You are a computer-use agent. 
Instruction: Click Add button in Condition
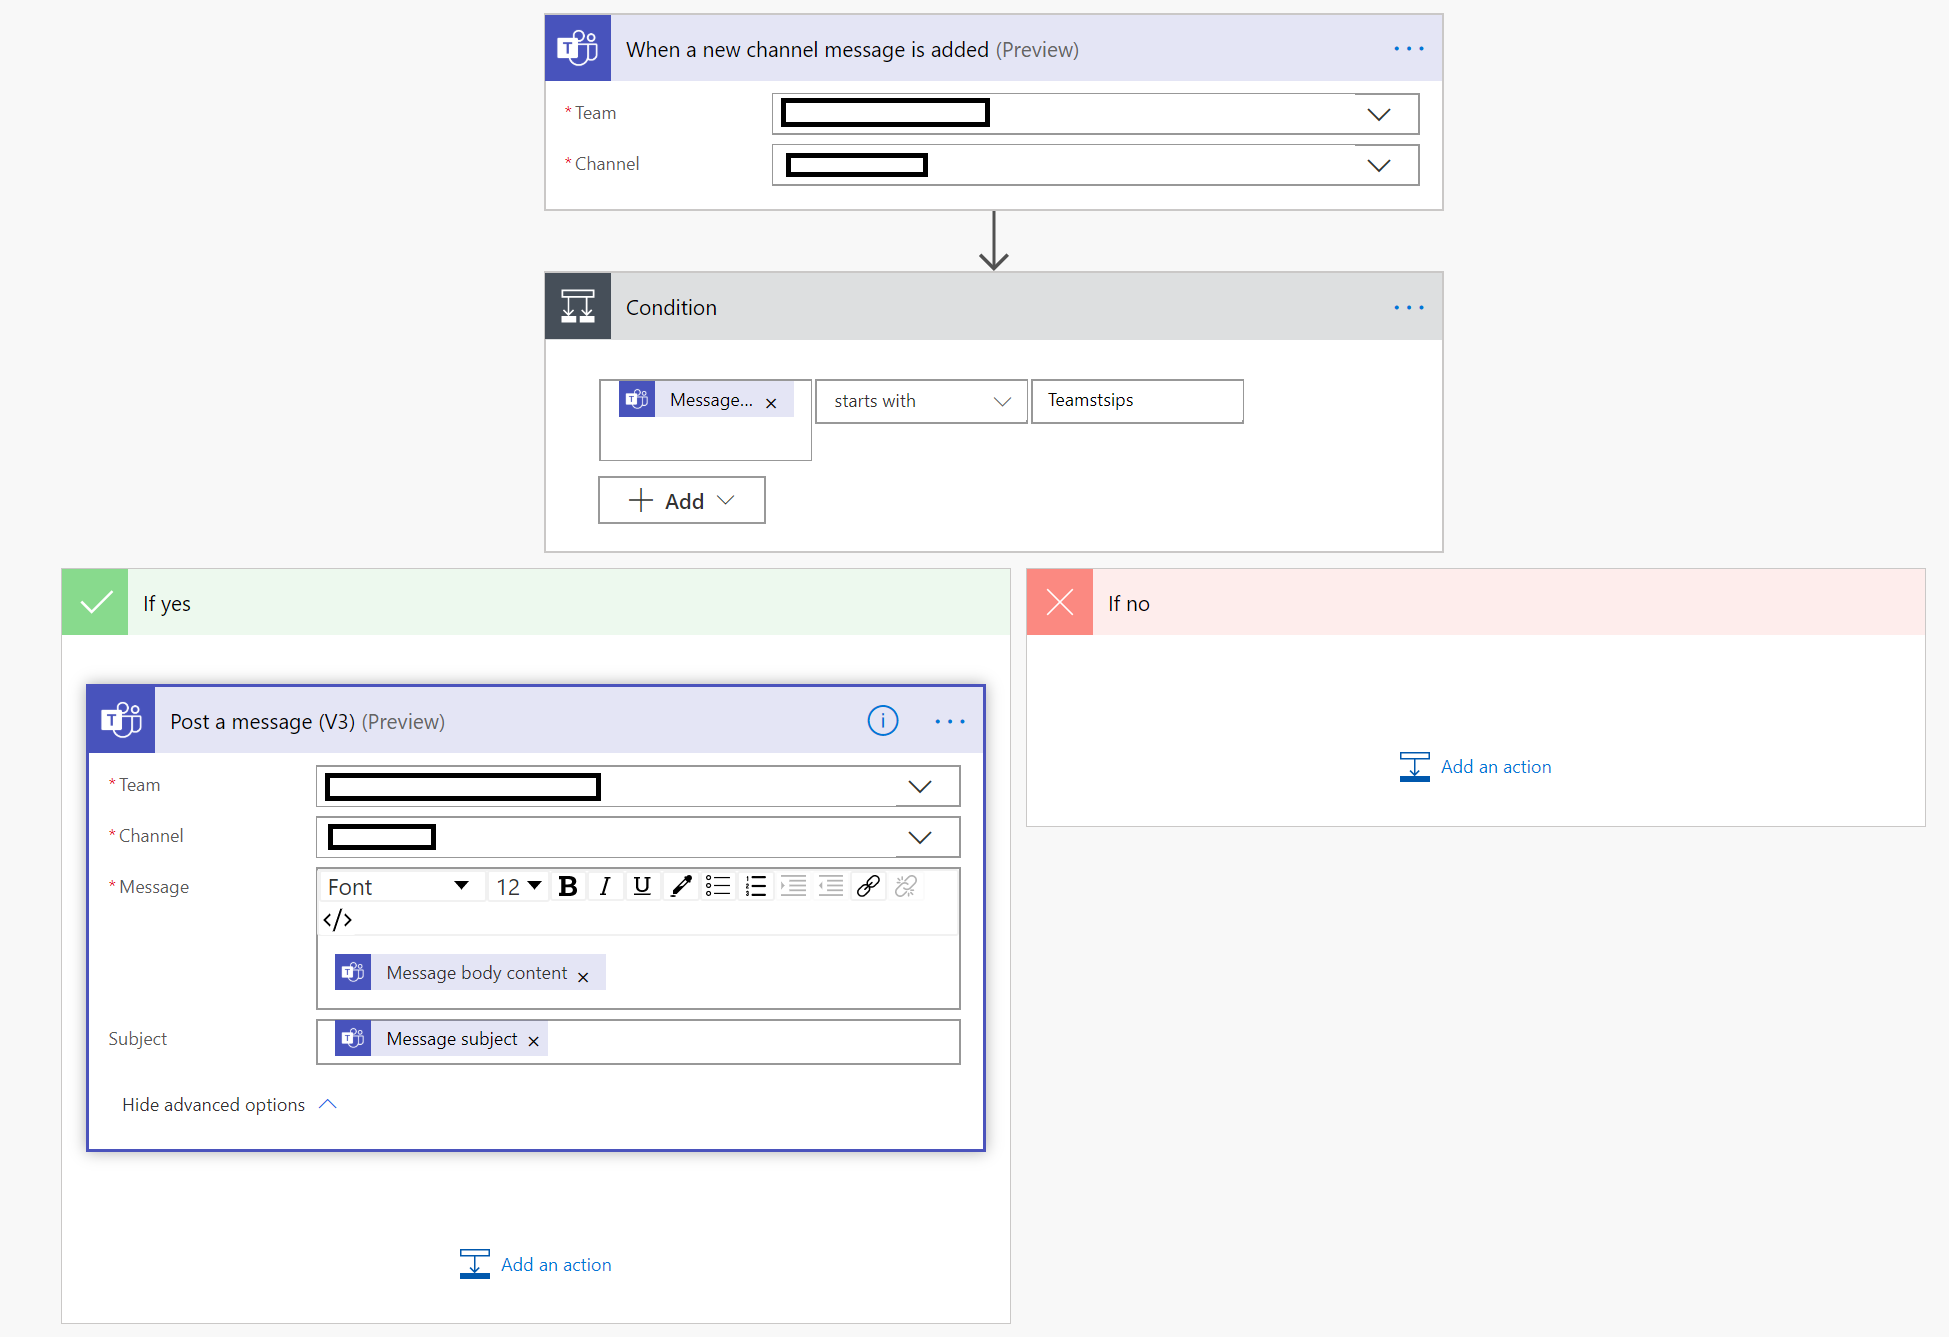click(x=682, y=500)
